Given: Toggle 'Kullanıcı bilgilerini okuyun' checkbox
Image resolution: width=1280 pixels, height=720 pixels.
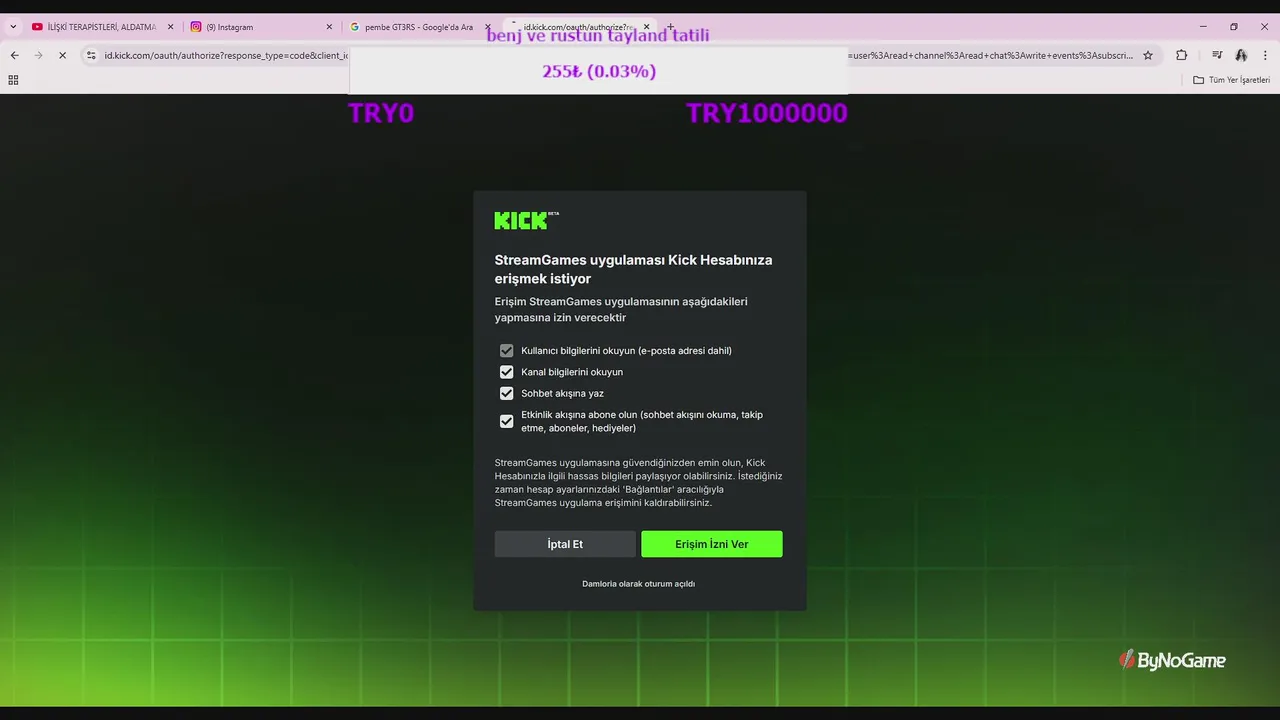Looking at the screenshot, I should click(506, 351).
